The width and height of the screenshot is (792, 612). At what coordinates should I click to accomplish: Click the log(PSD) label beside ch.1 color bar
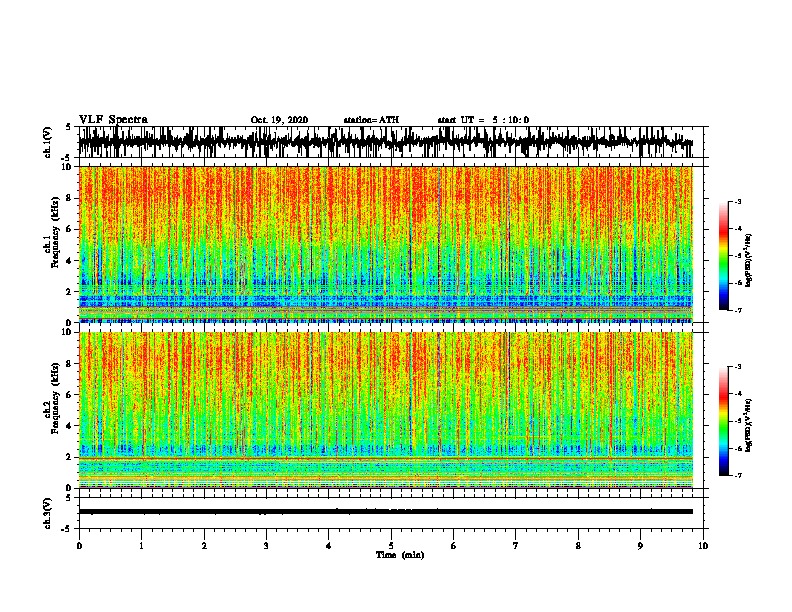tap(748, 261)
